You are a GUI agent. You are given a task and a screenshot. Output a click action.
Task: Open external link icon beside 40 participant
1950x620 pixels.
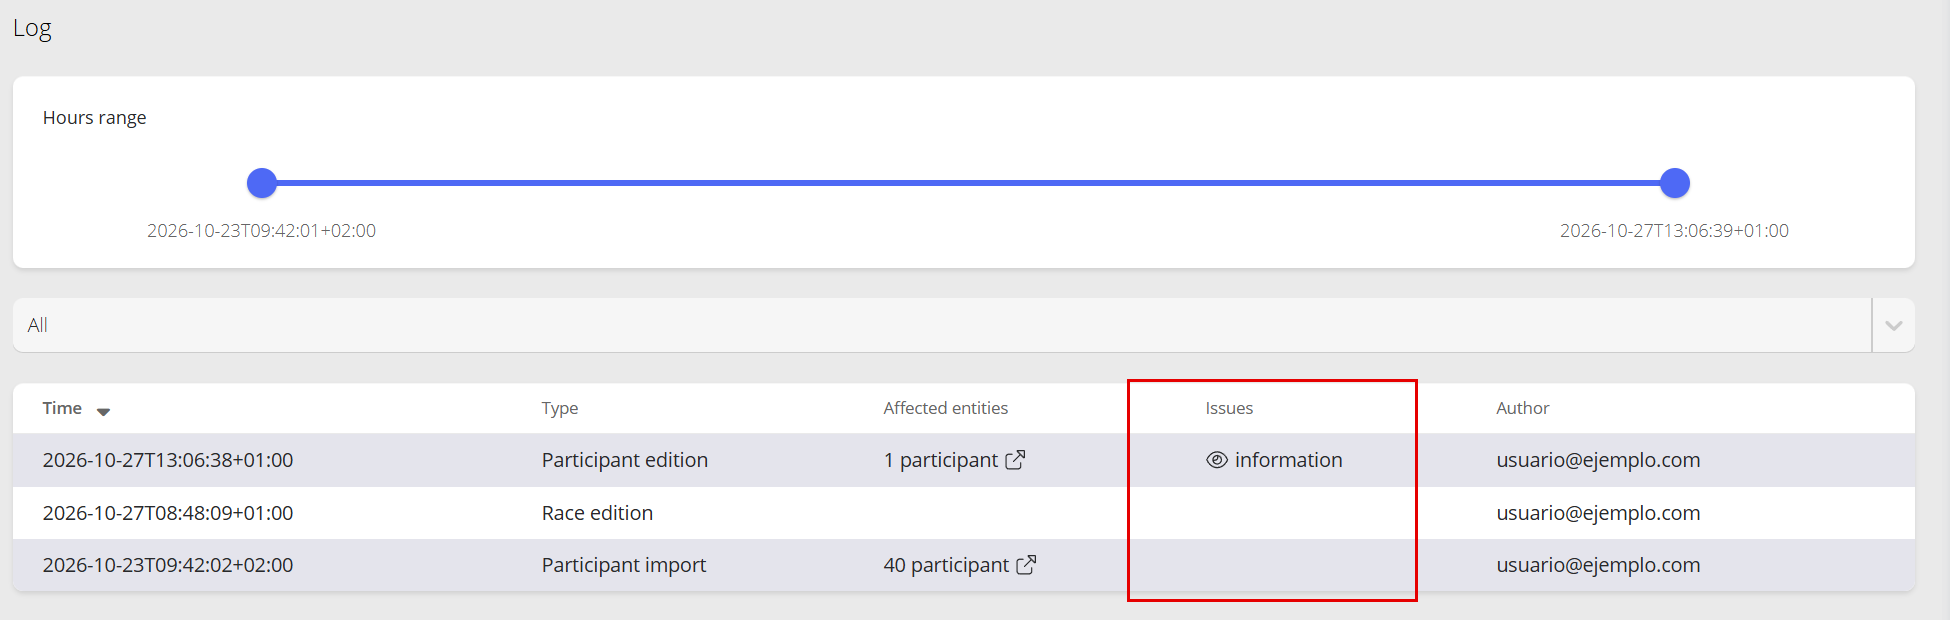(1026, 565)
